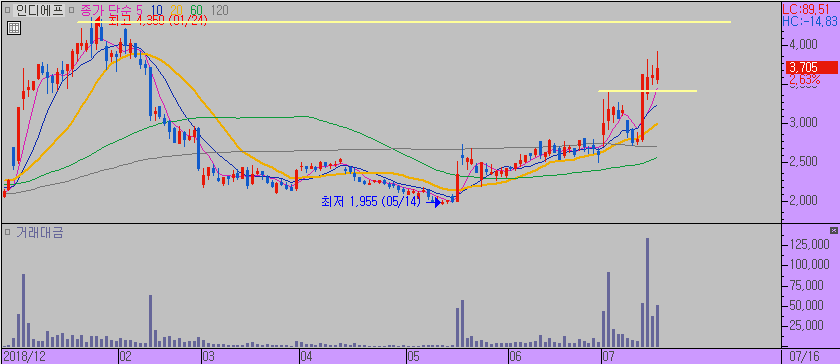Click the 06 month date label
840x364 pixels.
click(515, 356)
